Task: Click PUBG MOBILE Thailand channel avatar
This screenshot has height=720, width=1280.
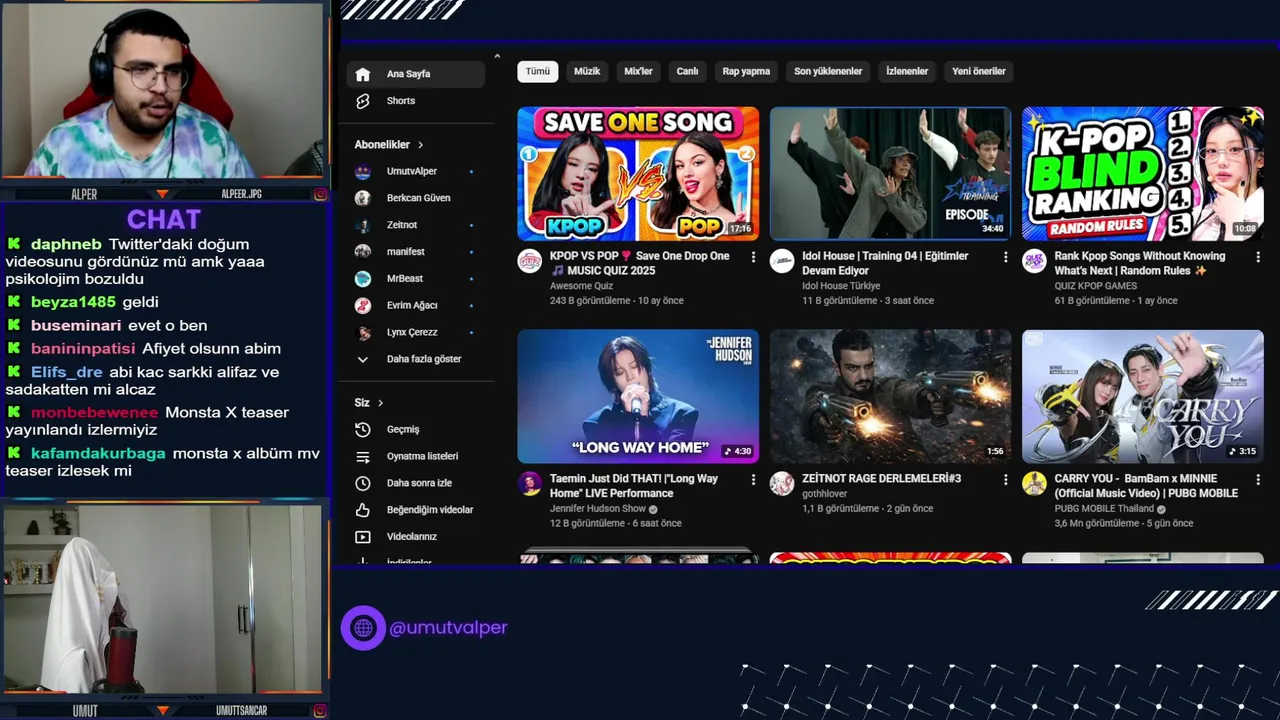Action: pyautogui.click(x=1034, y=484)
